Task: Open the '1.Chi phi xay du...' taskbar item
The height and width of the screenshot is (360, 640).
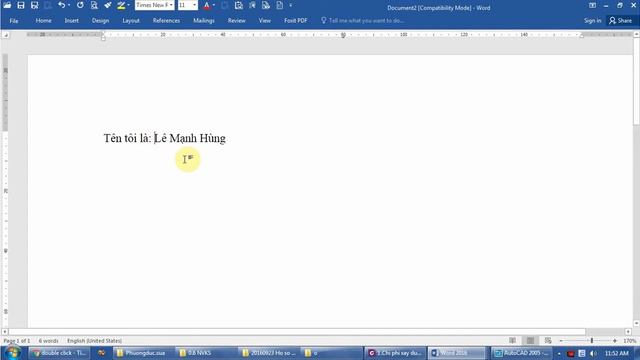Action: (395, 353)
